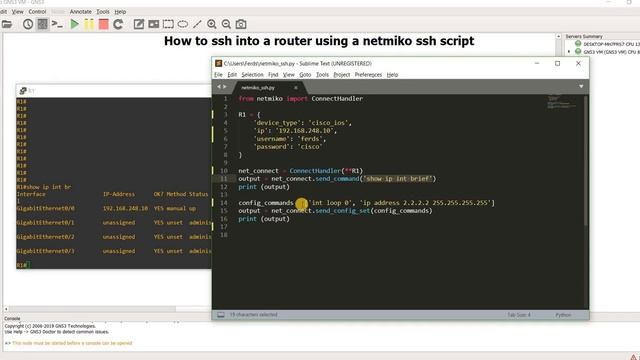Stop all nodes with red square icon

[104, 24]
